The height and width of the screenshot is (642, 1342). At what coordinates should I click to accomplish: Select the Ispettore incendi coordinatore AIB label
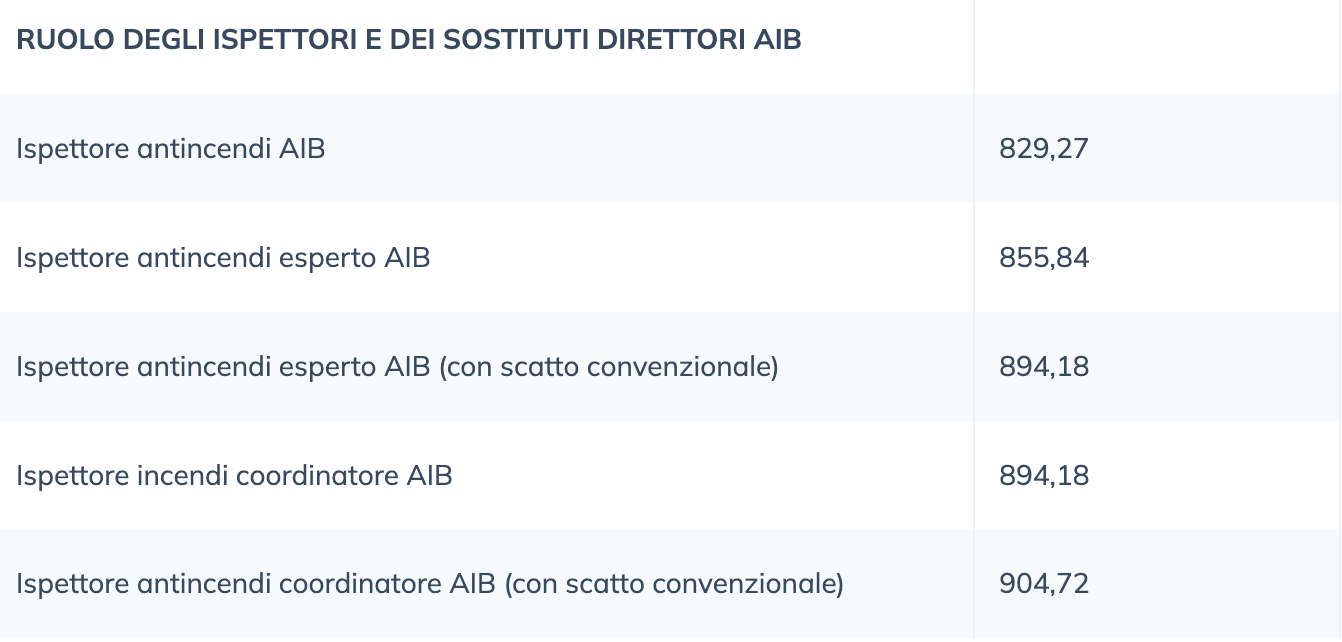click(234, 475)
